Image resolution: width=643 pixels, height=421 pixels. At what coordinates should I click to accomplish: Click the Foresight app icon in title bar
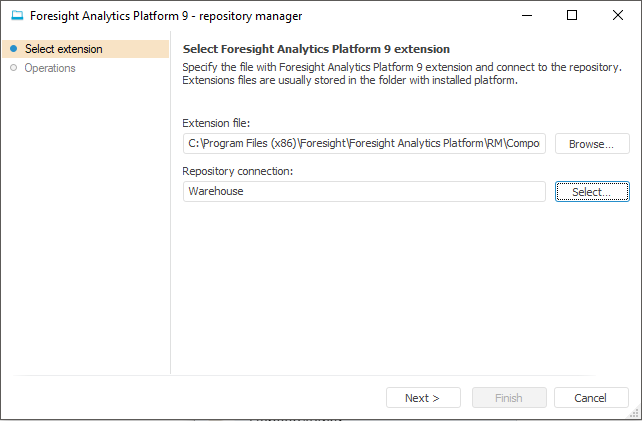coord(17,16)
